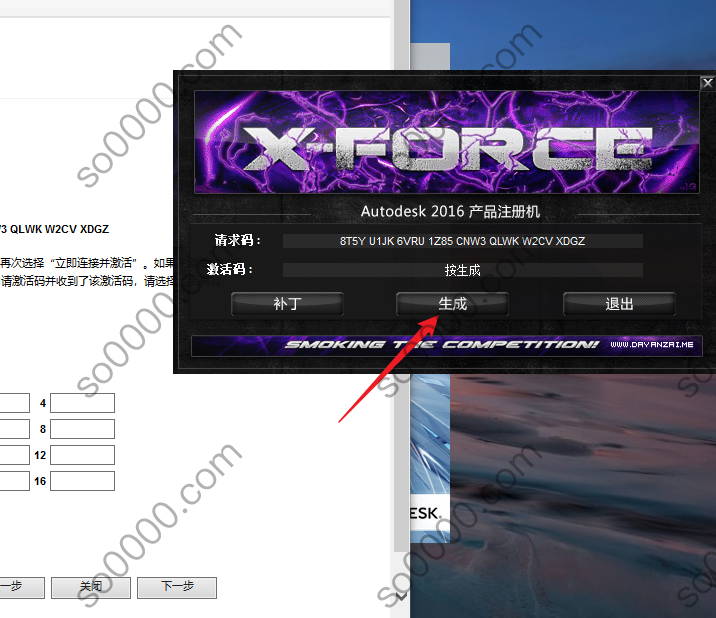Click the 补丁 button in X-Force window

tap(287, 304)
